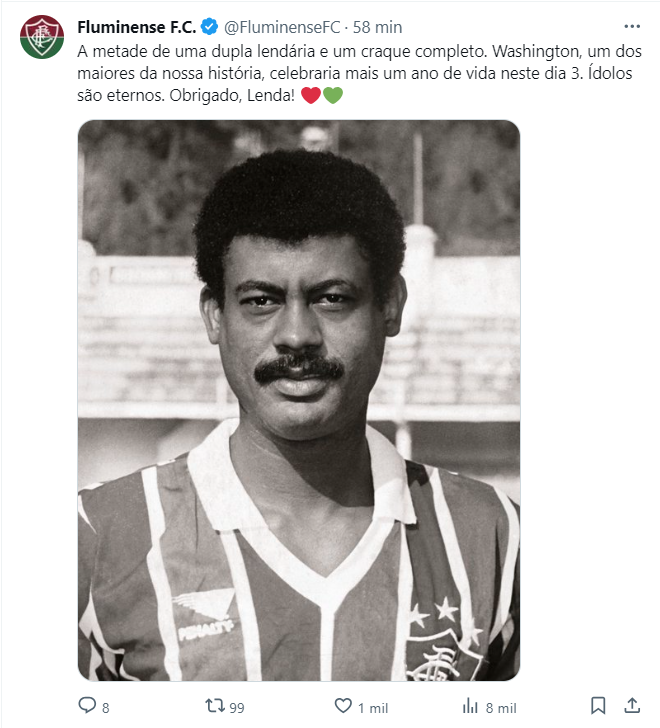Open the @FluminenseFC handle link
The image size is (660, 728).
(x=282, y=27)
